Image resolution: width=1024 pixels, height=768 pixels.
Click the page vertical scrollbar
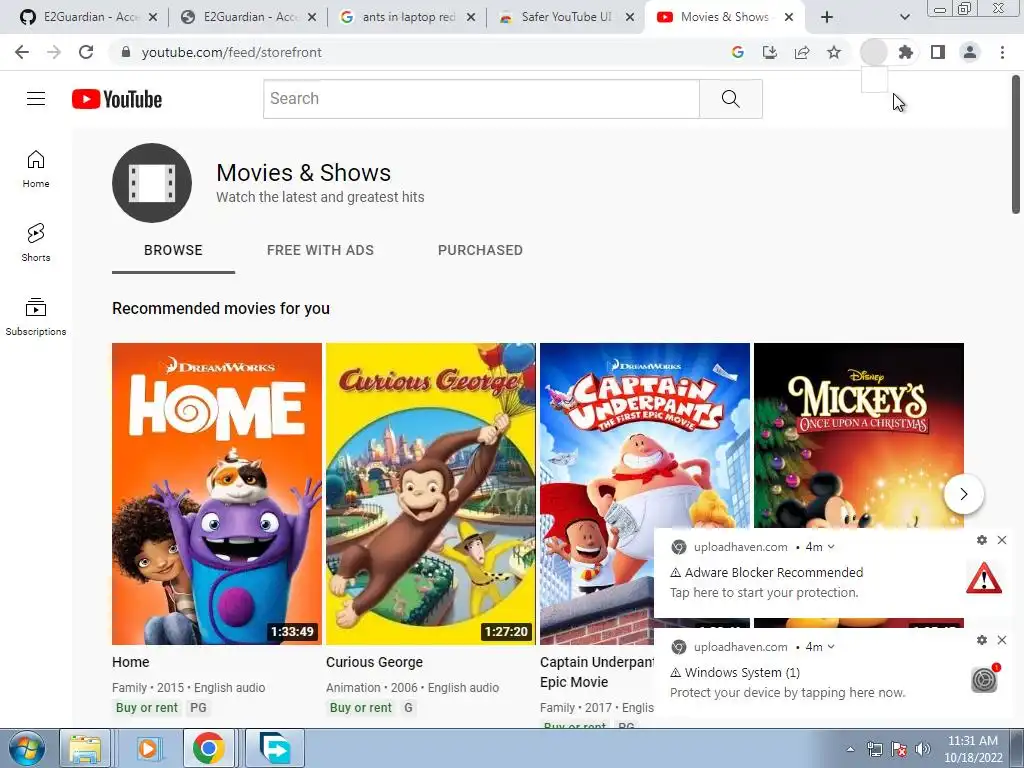[x=1016, y=144]
